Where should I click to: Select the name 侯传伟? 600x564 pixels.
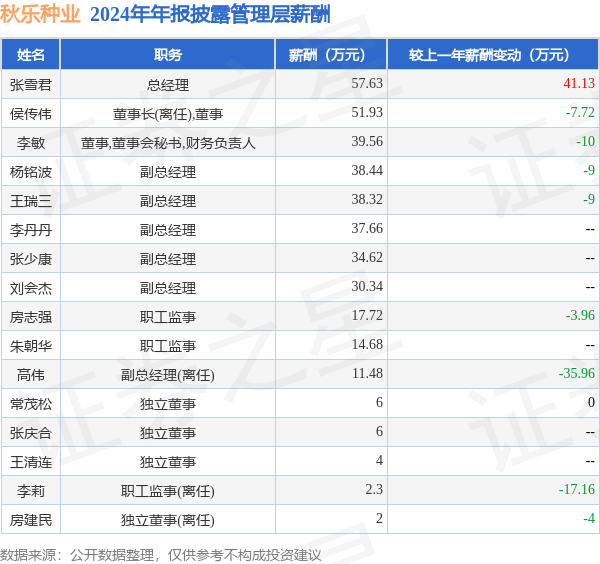[x=31, y=113]
